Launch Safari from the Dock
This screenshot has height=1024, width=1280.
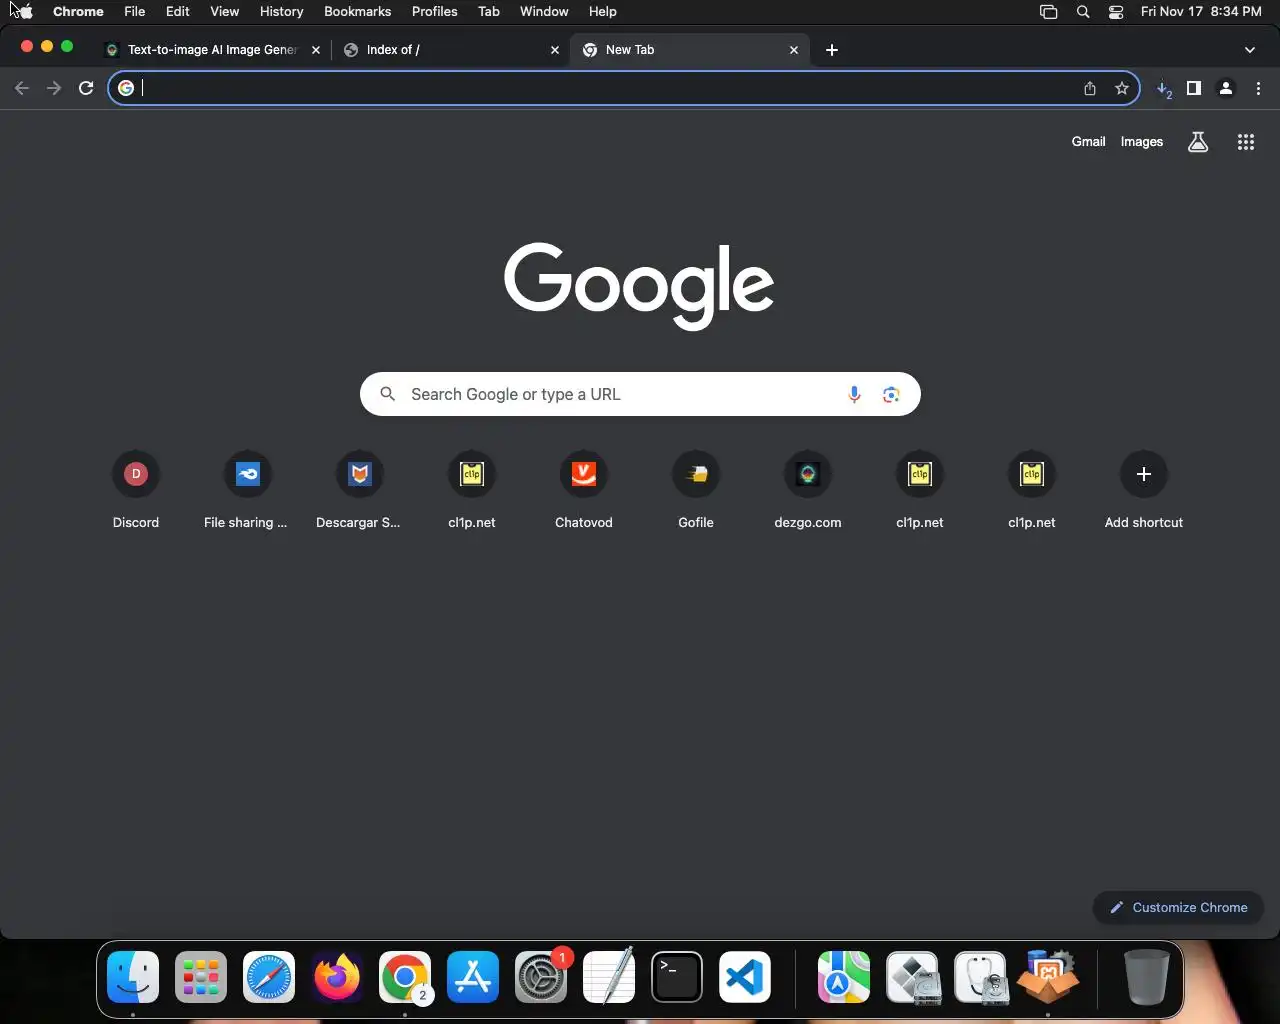pos(269,977)
